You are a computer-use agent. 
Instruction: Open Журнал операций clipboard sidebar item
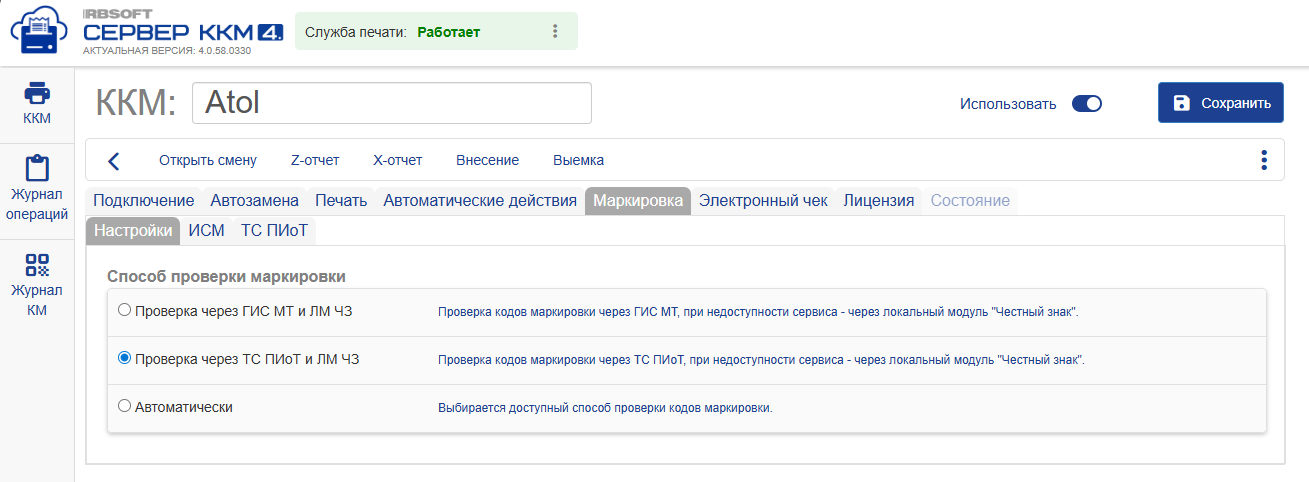[x=37, y=190]
